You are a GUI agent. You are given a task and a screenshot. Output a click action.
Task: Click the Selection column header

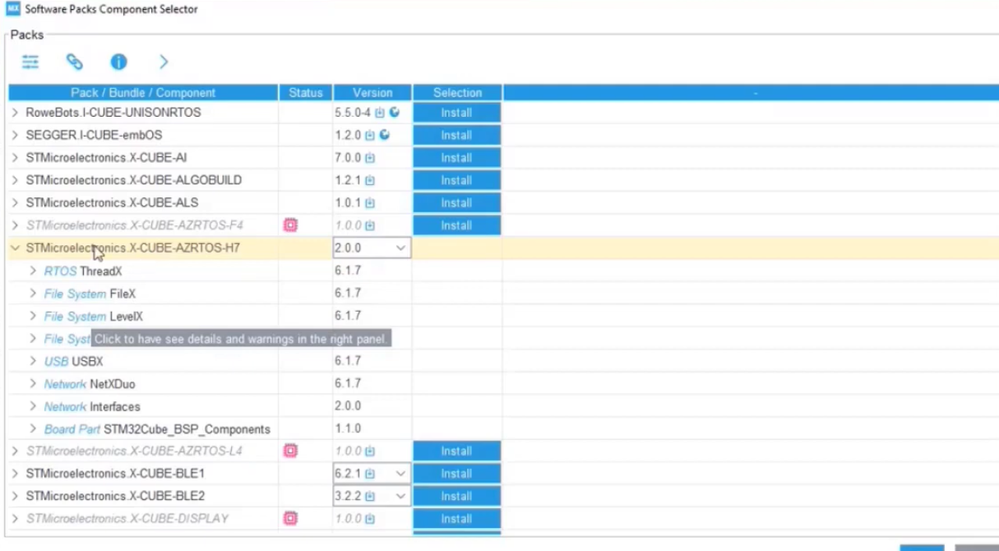coord(457,93)
